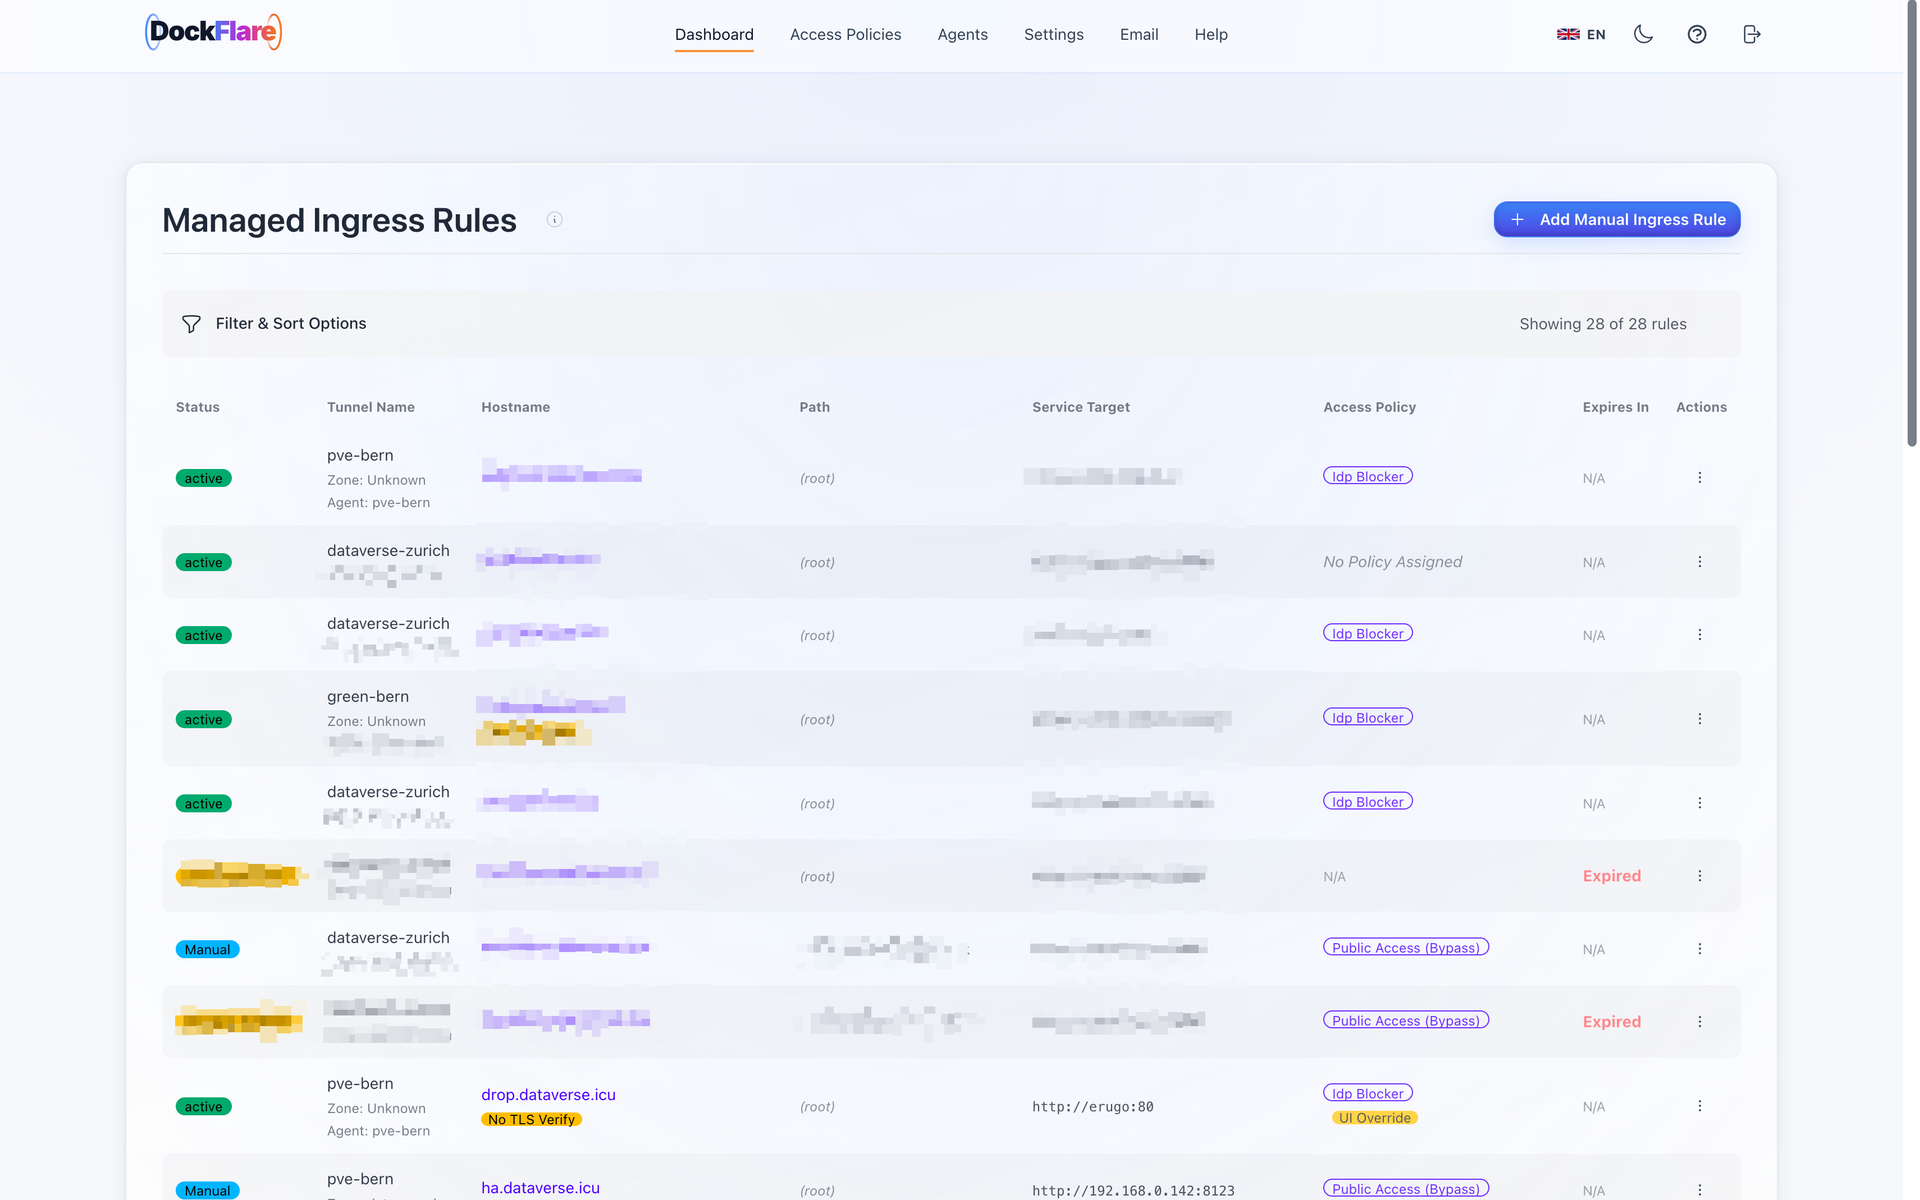Open help question-mark icon in header

[1697, 34]
